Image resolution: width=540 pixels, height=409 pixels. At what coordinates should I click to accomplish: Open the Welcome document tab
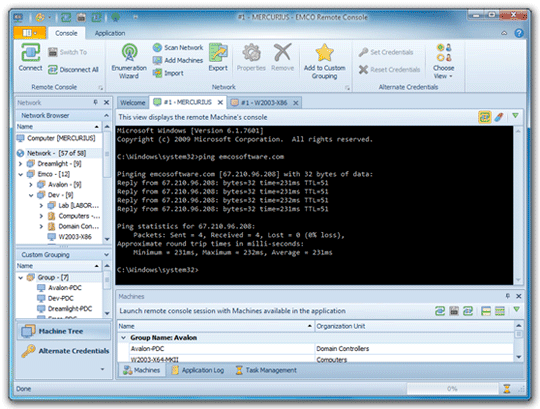133,103
